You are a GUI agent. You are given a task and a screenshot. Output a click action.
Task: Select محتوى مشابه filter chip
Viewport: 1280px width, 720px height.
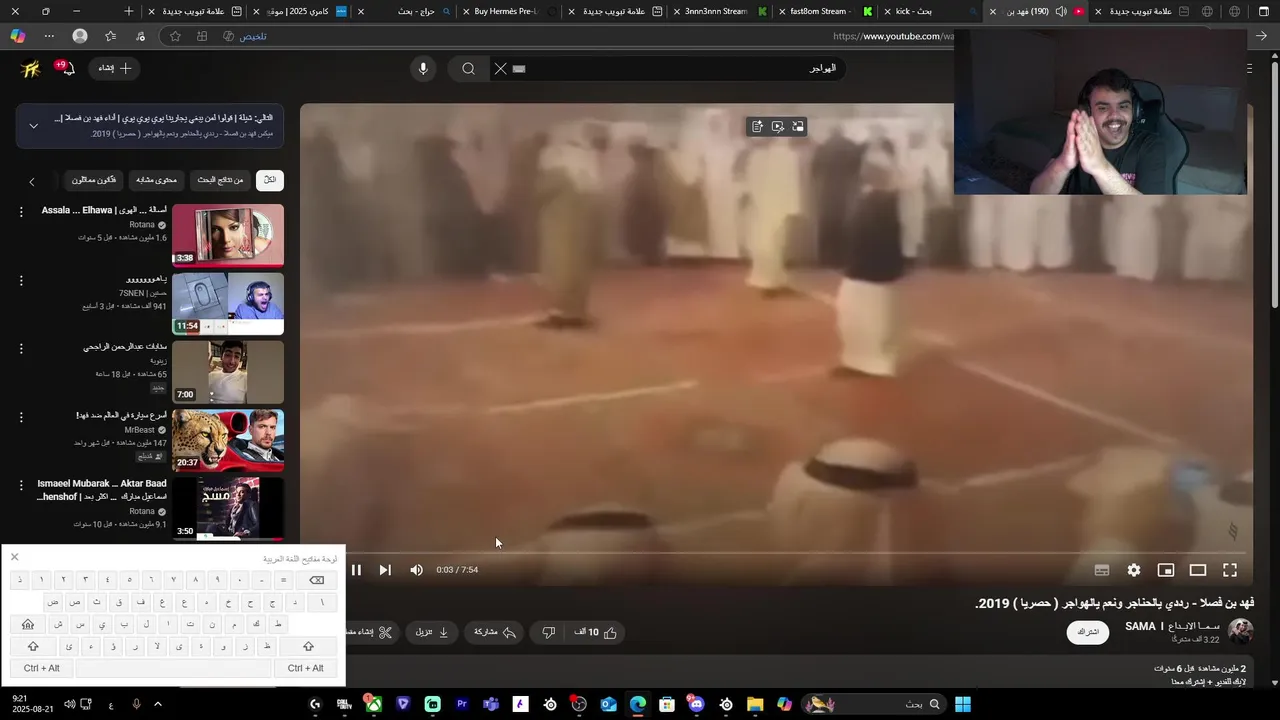[x=157, y=180]
